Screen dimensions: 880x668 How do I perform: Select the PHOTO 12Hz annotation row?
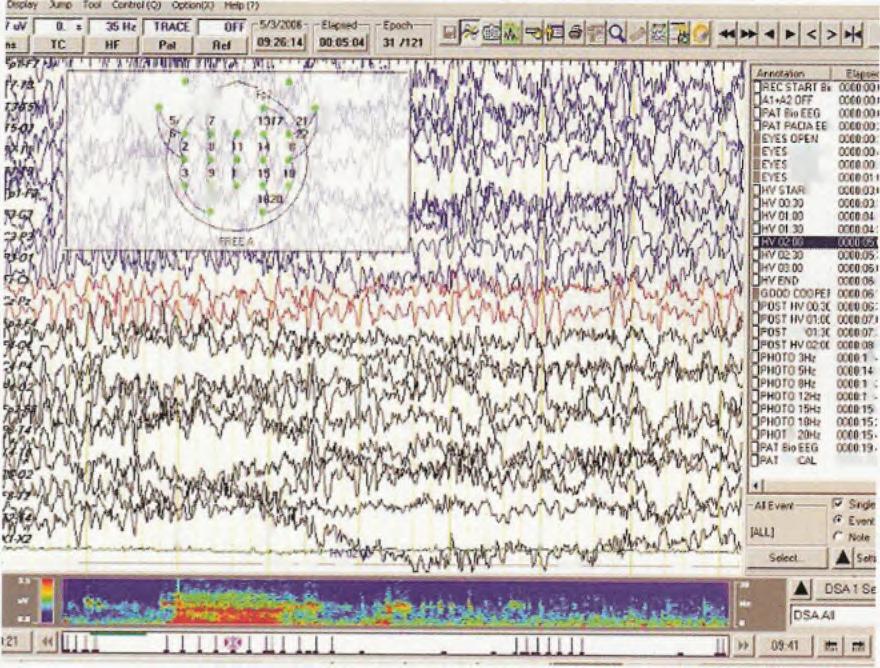point(815,396)
